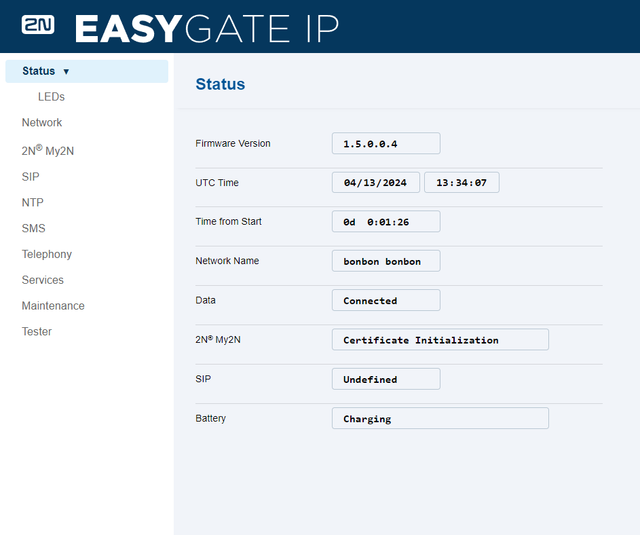This screenshot has height=535, width=640.
Task: Click the Battery label
Action: tap(211, 418)
